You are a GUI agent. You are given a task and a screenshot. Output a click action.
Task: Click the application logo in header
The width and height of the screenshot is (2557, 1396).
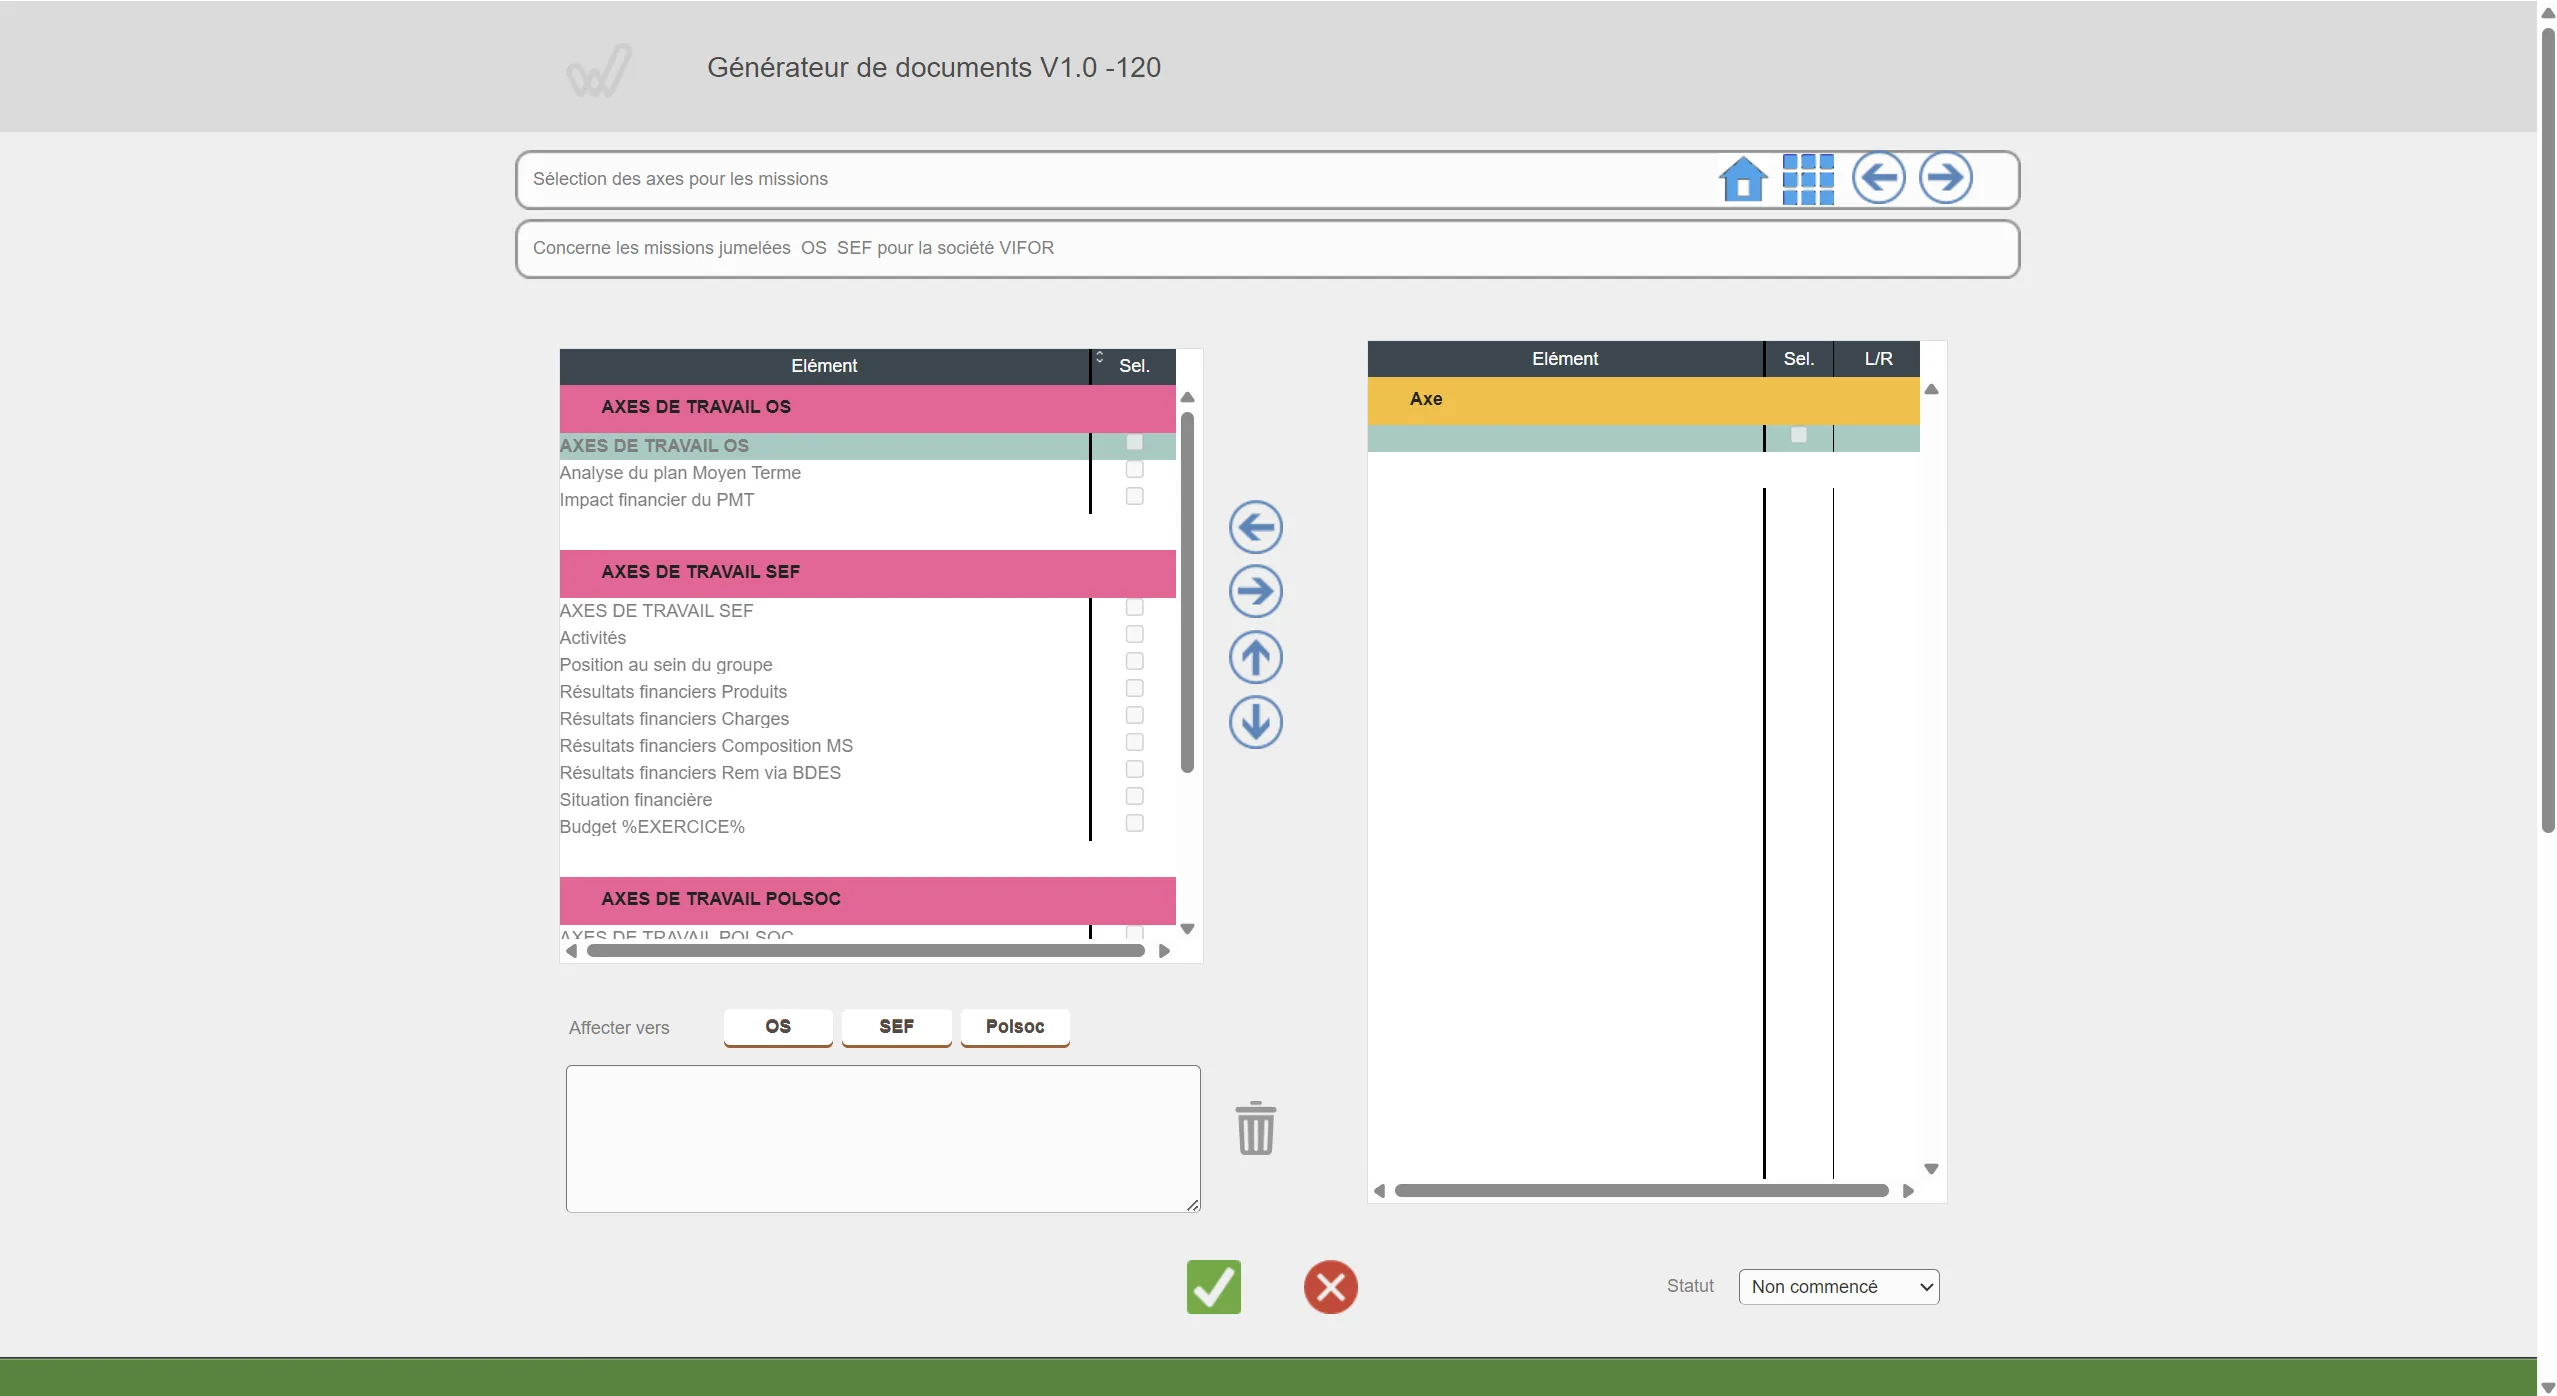[x=599, y=70]
